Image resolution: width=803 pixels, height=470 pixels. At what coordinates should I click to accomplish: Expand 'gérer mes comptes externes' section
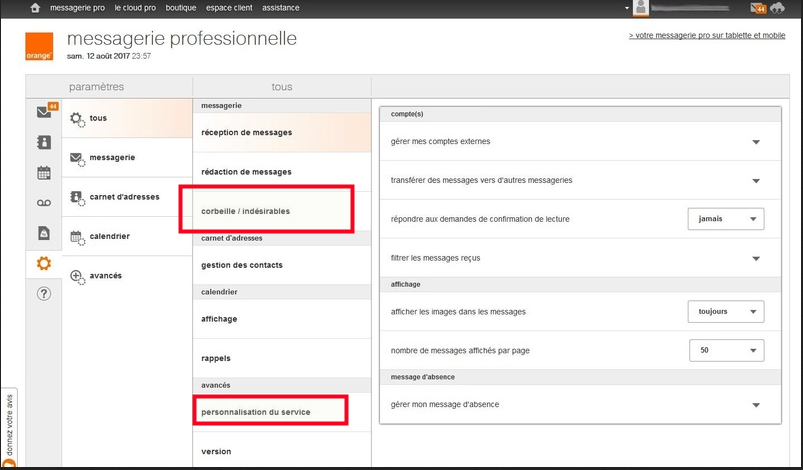click(756, 142)
